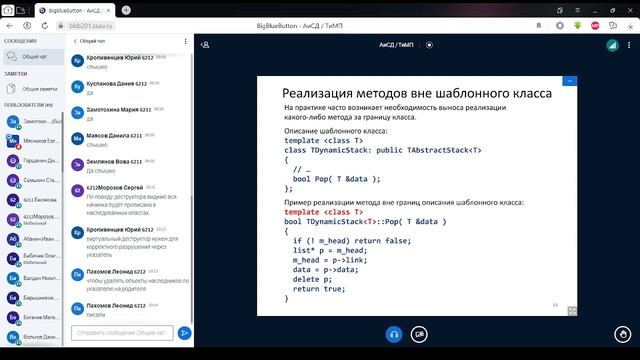Viewport: 640px width, 360px height.
Task: Click 6212Морозов Сергей chat avatar
Action: pyautogui.click(x=77, y=191)
